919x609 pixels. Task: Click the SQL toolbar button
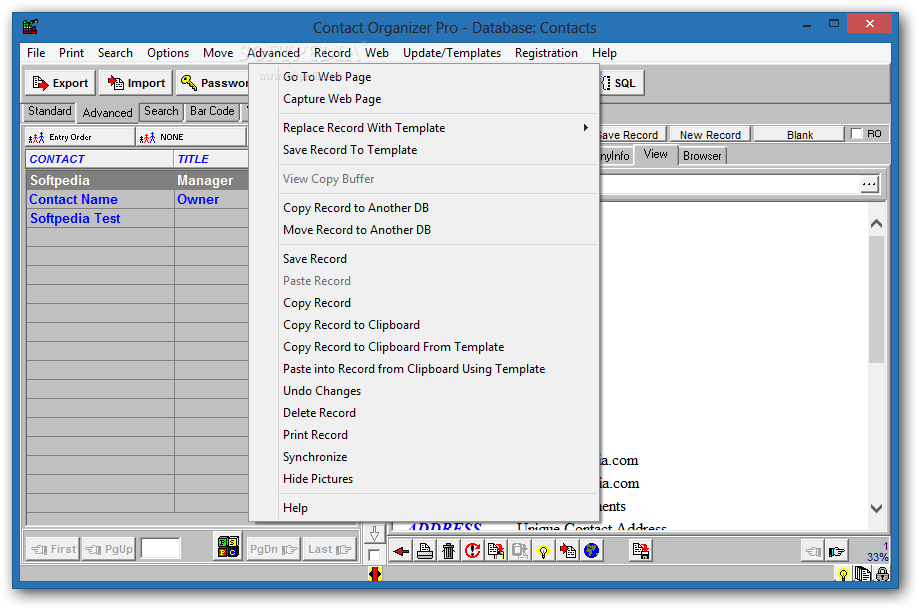coord(621,83)
